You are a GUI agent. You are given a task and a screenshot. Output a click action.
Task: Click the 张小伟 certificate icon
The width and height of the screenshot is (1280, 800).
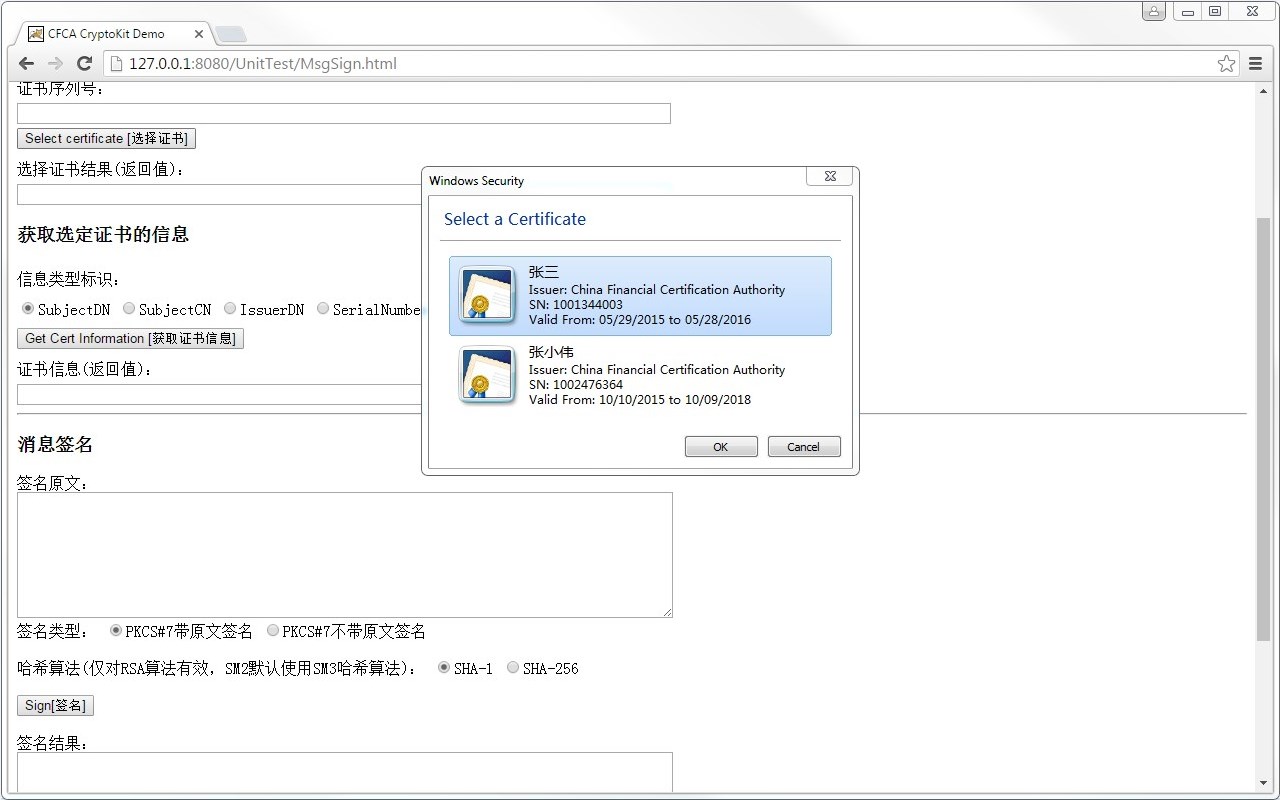click(487, 375)
